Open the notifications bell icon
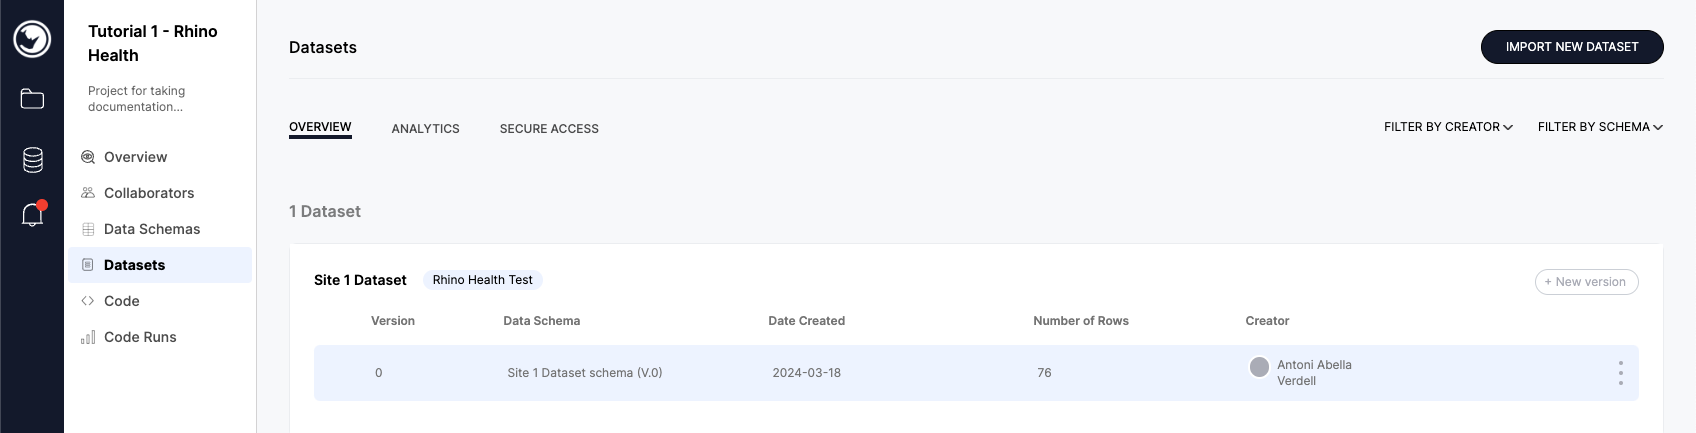 (33, 214)
